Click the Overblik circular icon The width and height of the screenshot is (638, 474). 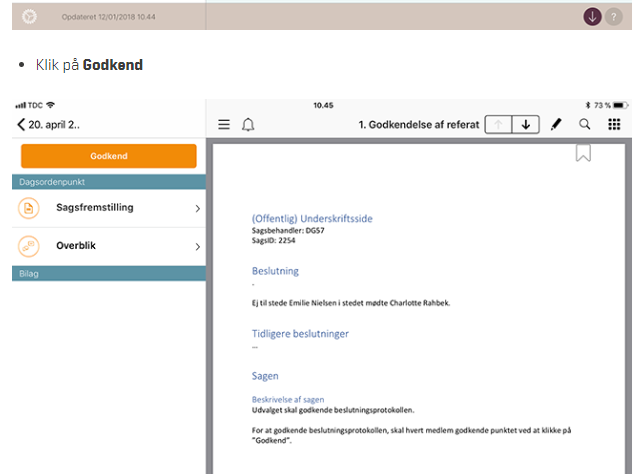(x=29, y=246)
